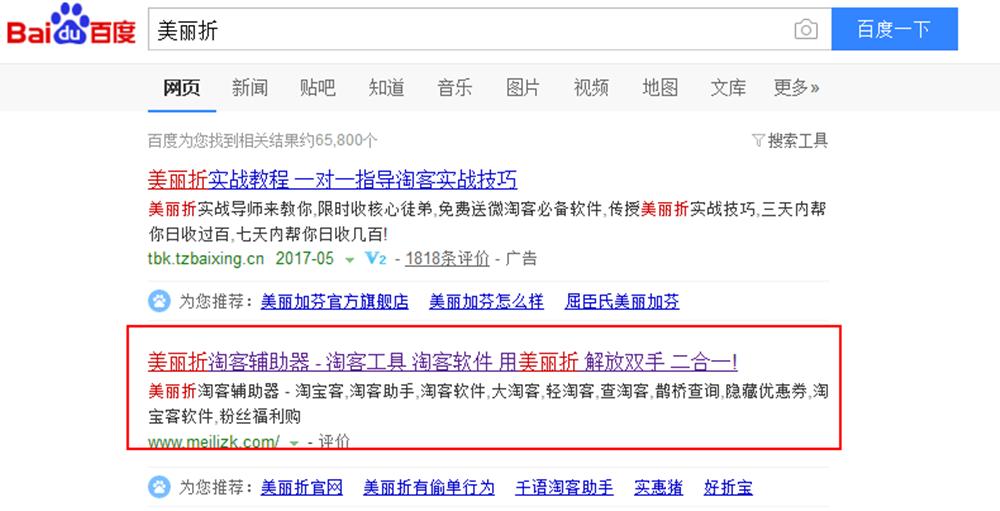Open the www.meilizk.com URL
Image resolution: width=1000 pixels, height=511 pixels.
tap(214, 441)
